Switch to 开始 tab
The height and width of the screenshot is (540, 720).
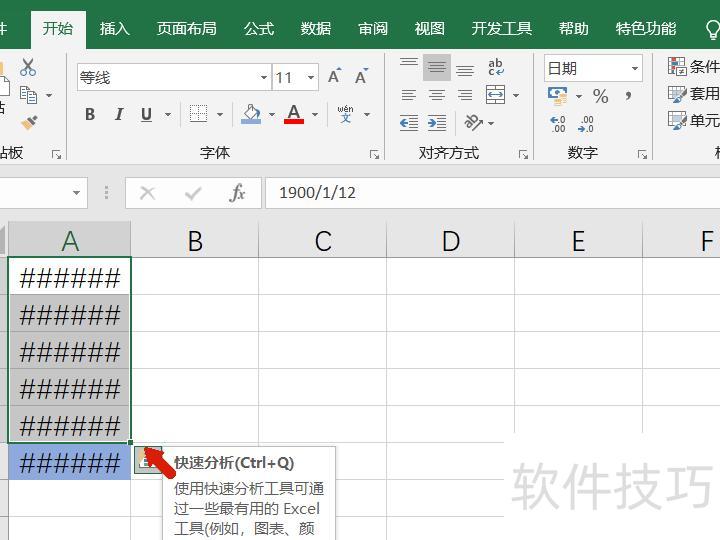pyautogui.click(x=58, y=28)
